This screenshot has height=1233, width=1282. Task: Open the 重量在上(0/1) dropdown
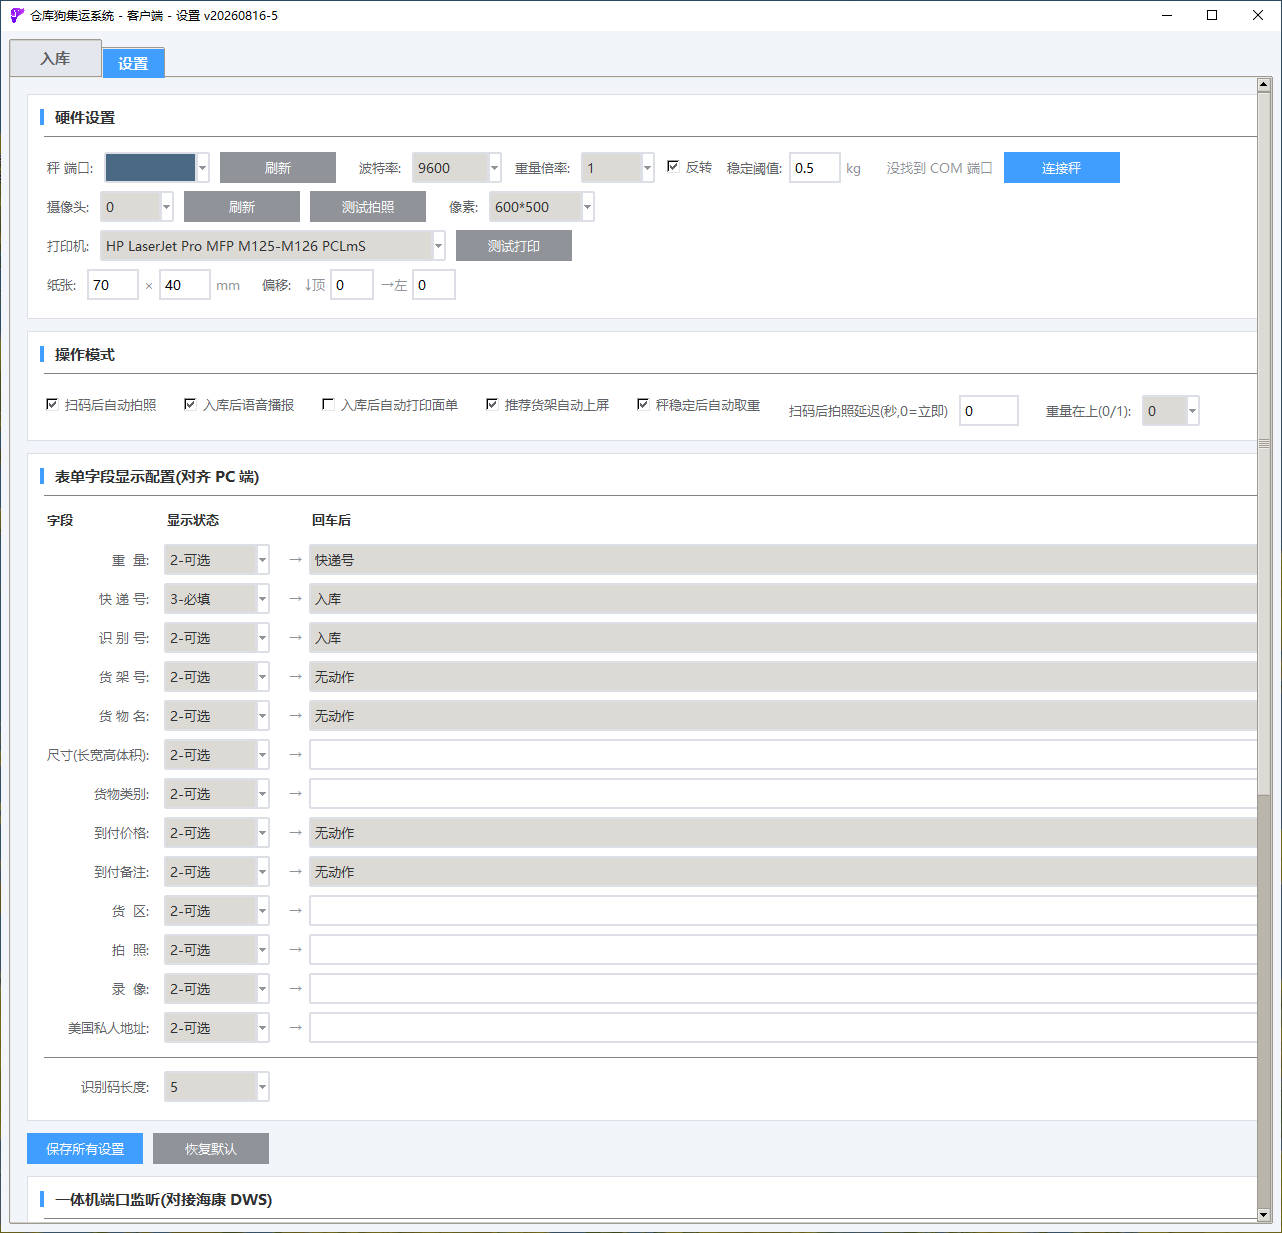pos(1171,411)
